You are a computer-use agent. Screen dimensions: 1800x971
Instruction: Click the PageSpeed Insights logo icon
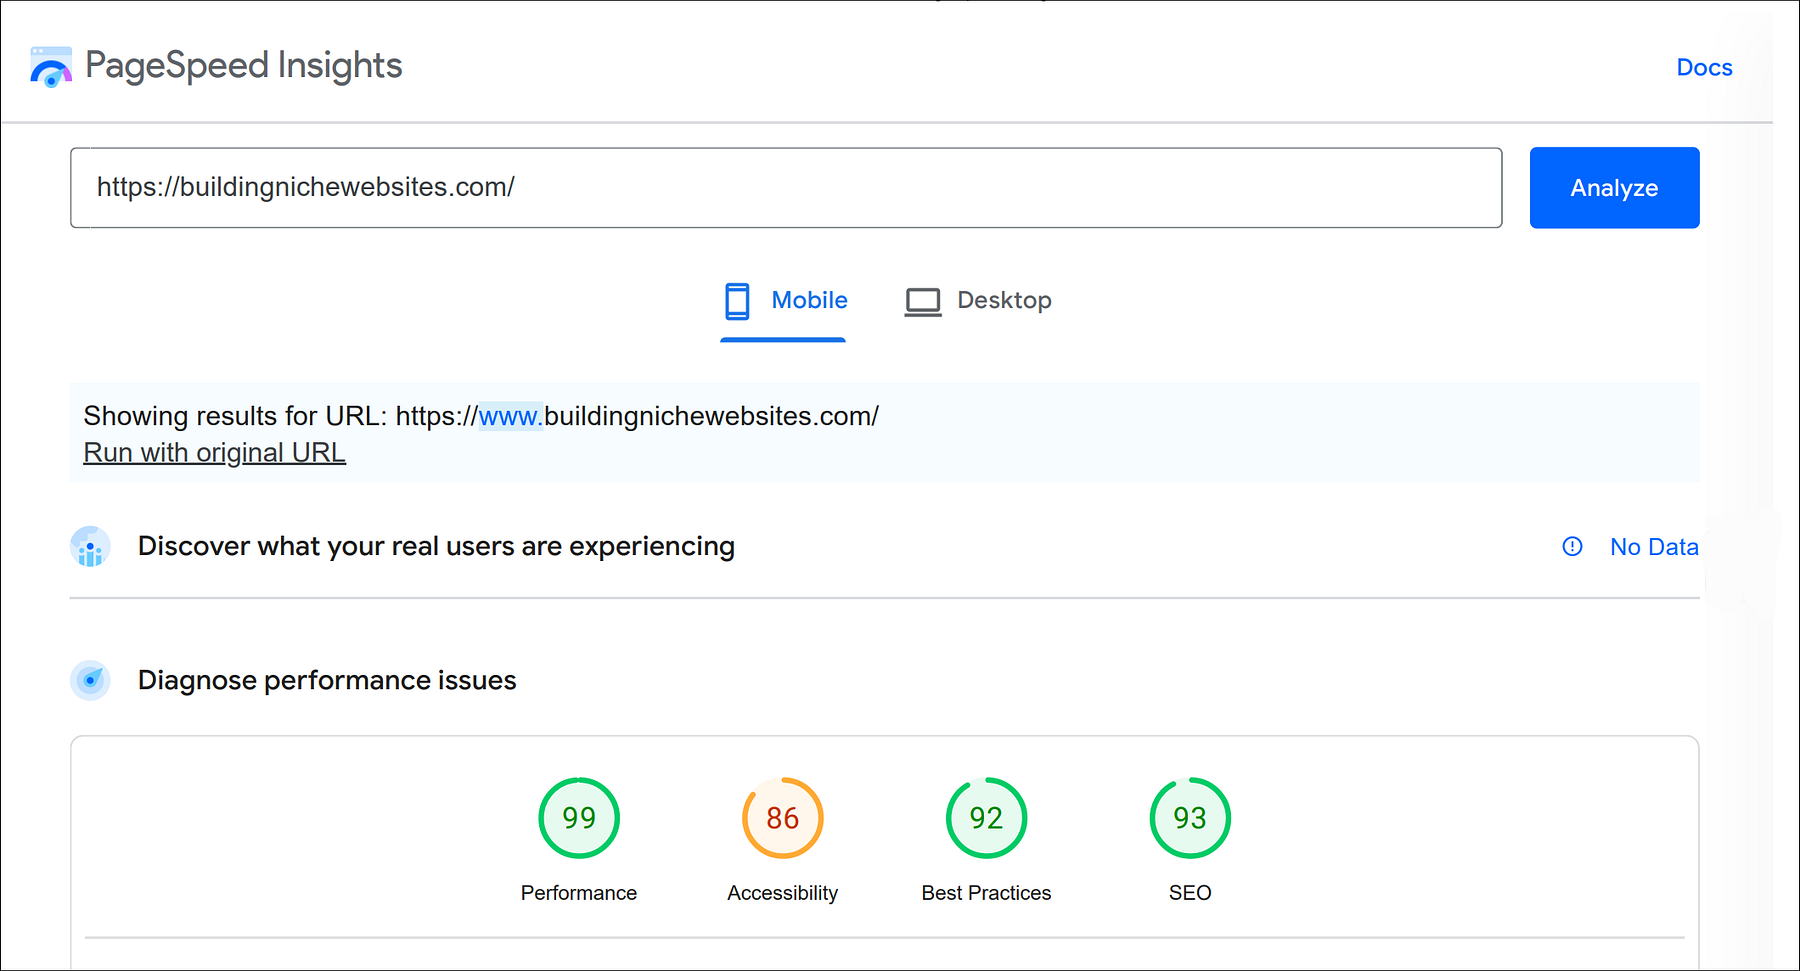click(x=51, y=67)
